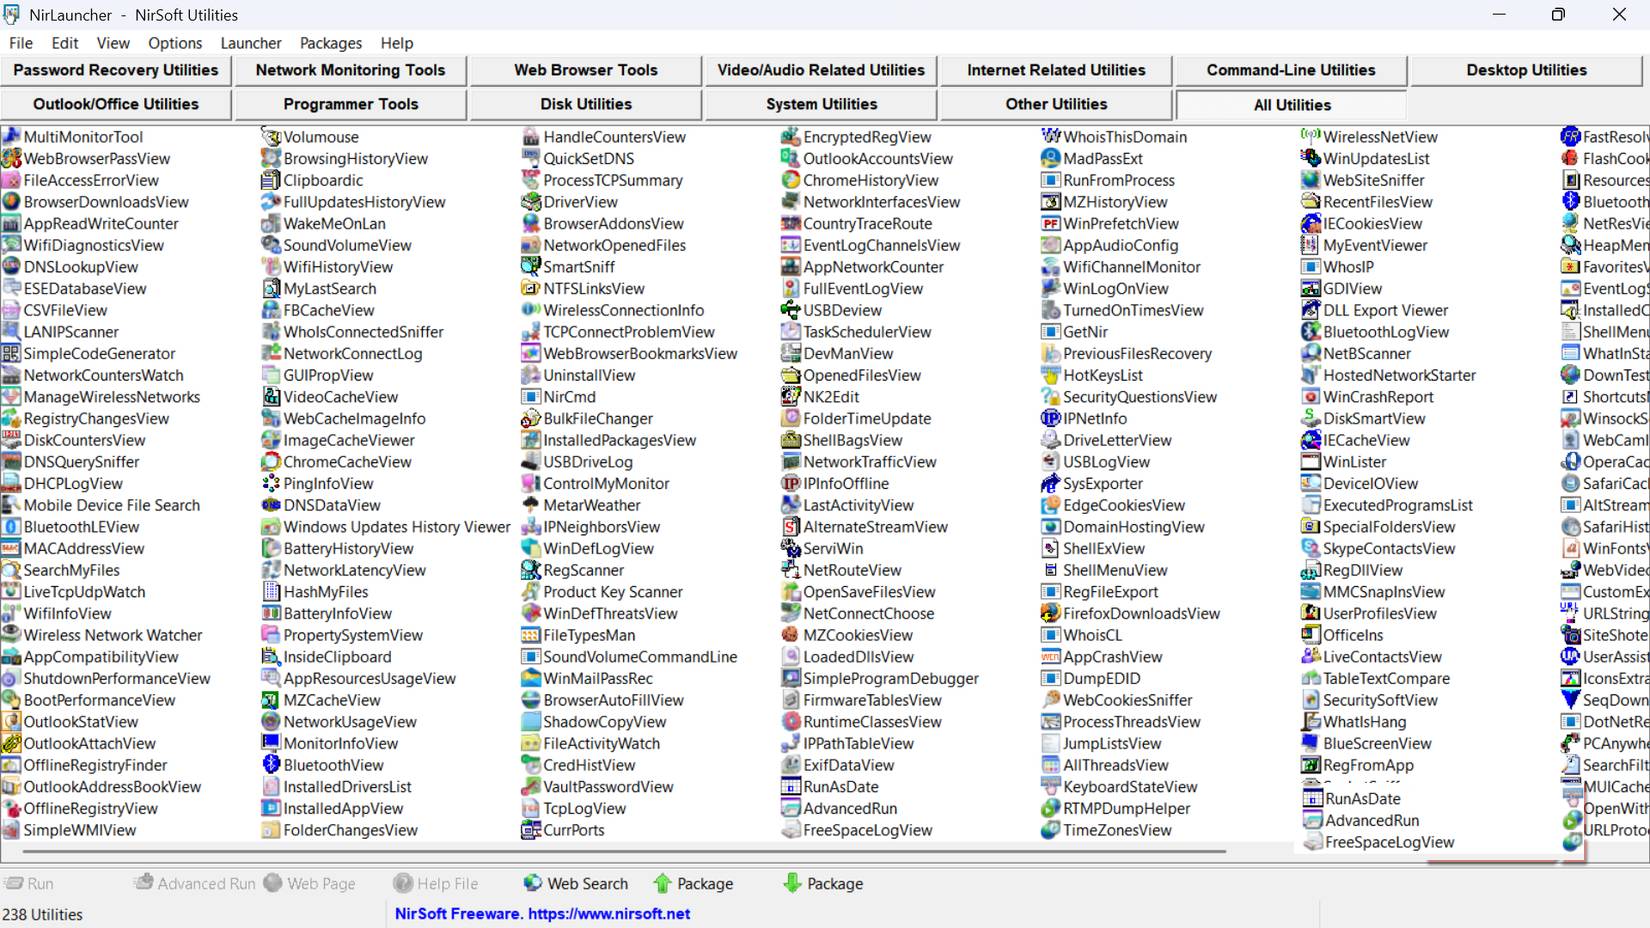Click the CurrPorts icon

(x=530, y=830)
